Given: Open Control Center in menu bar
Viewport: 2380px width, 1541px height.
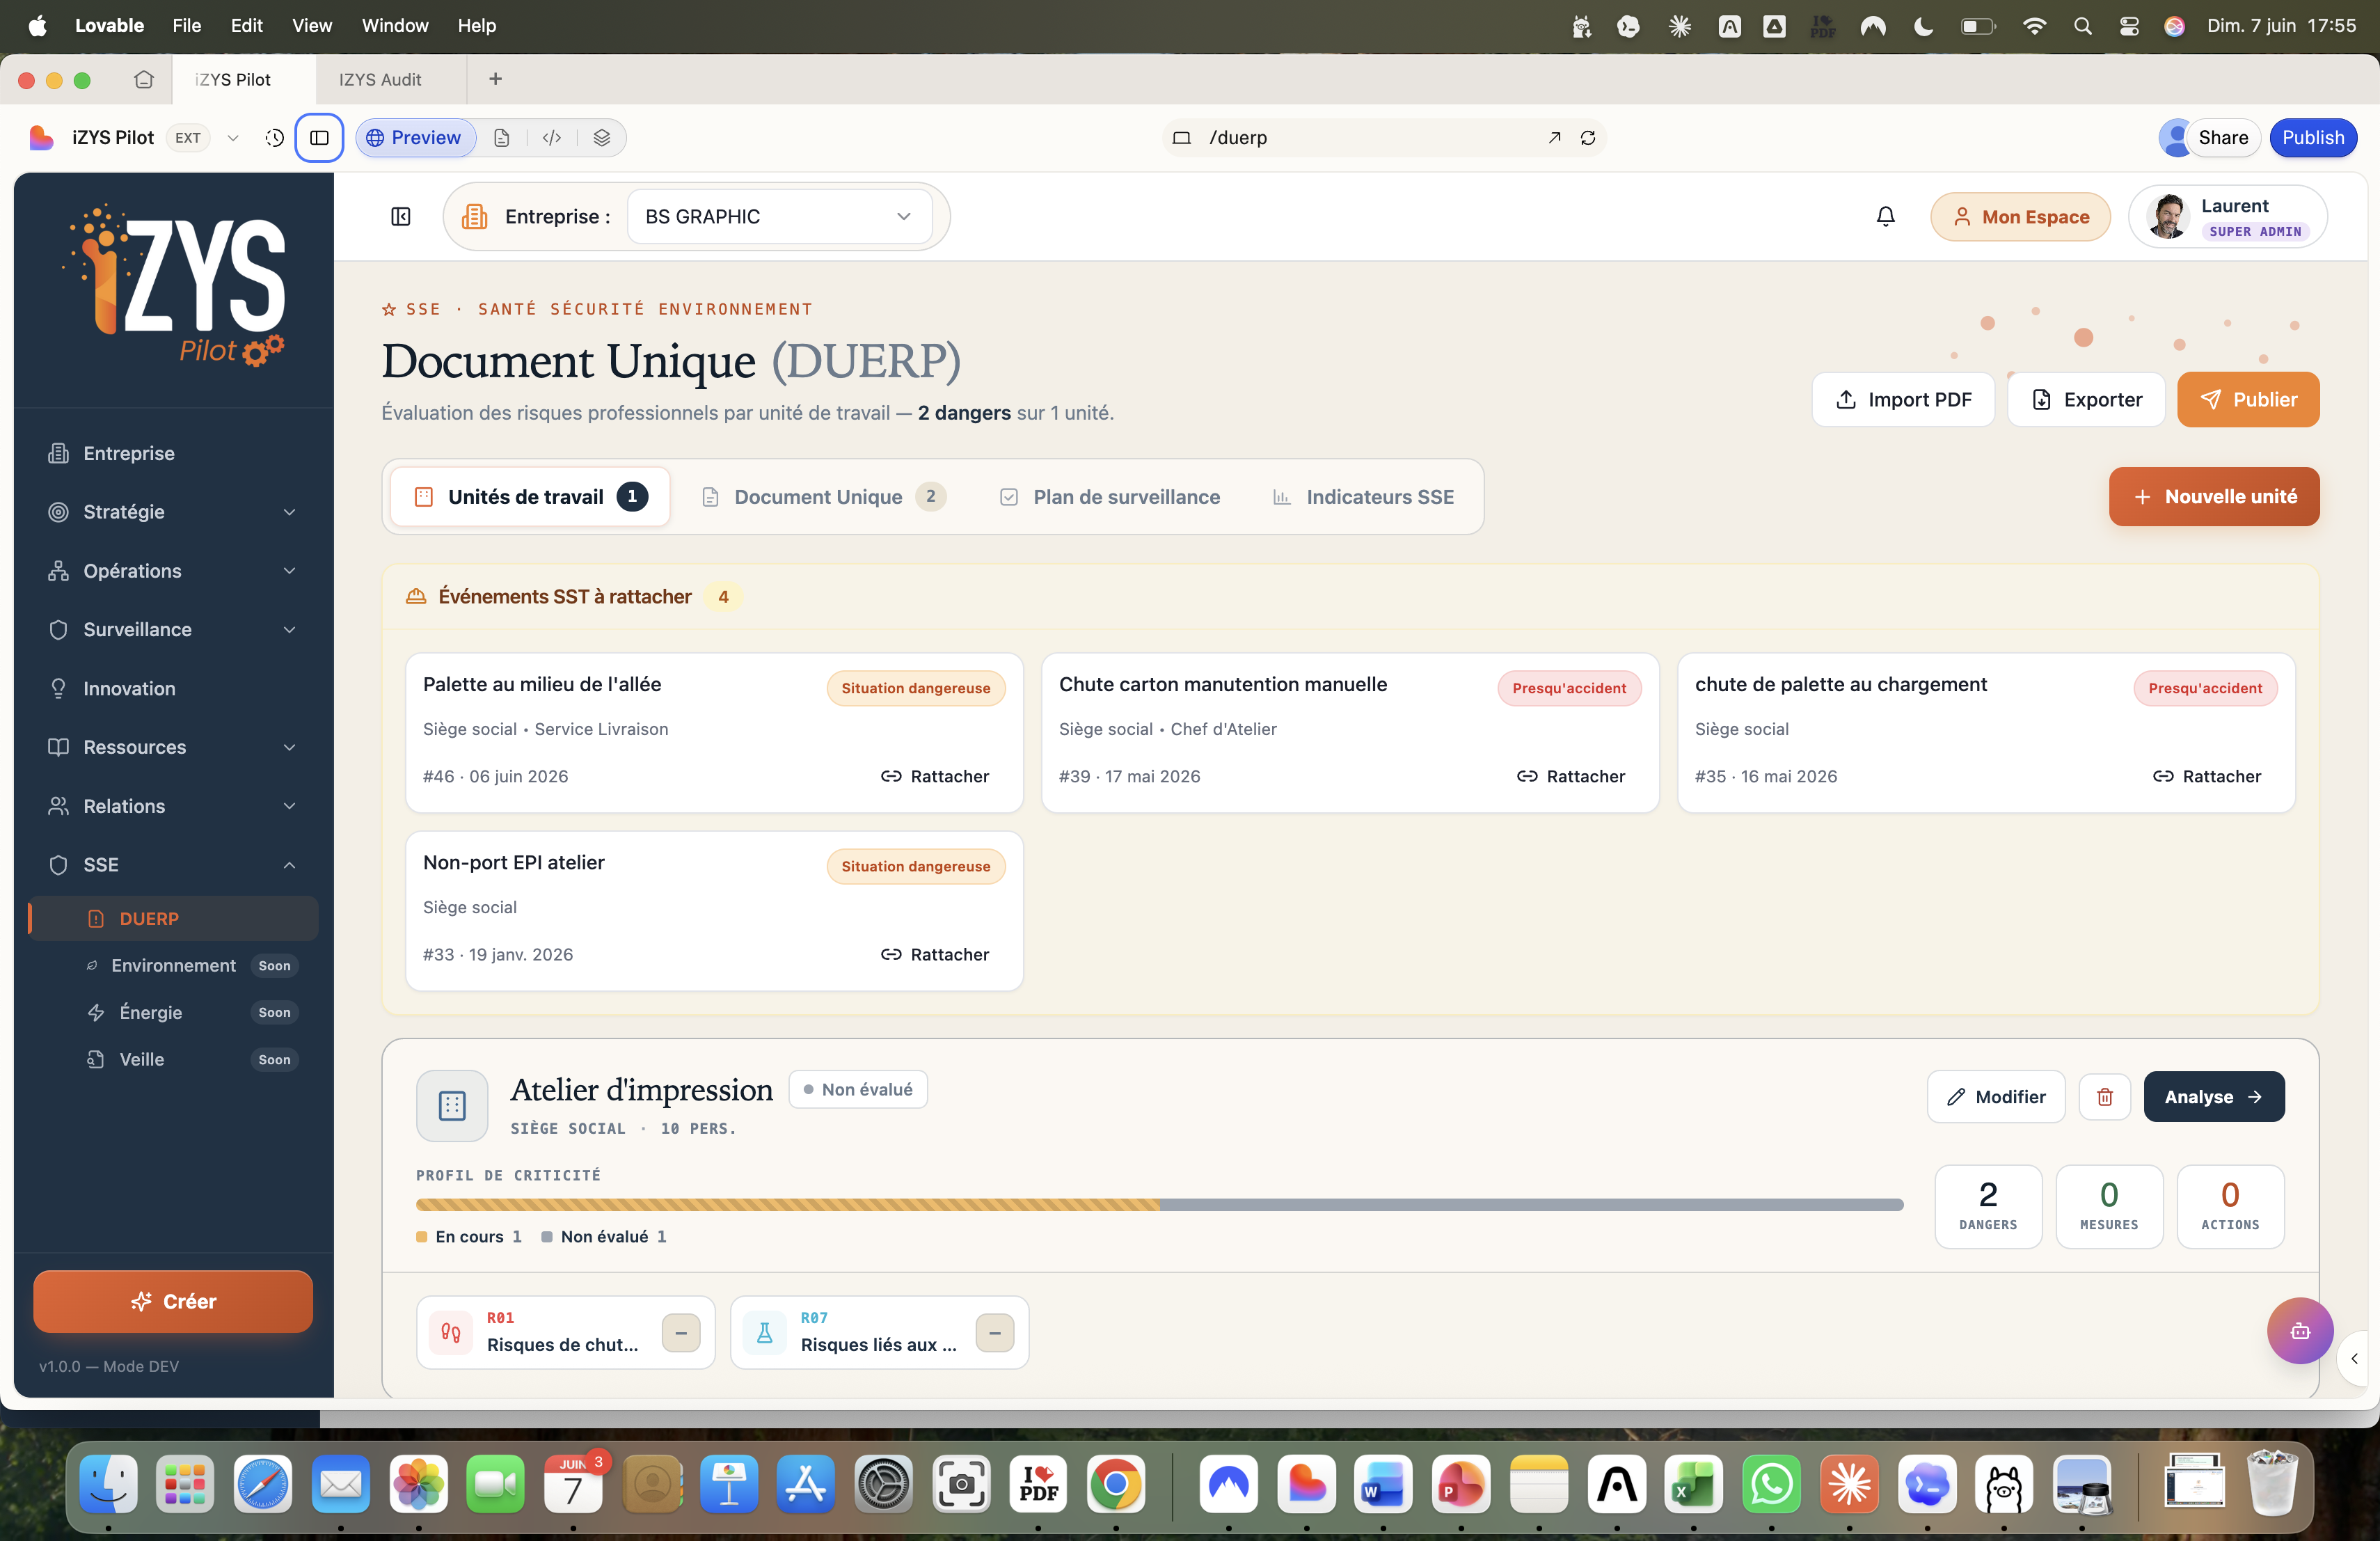Looking at the screenshot, I should coord(2129,26).
